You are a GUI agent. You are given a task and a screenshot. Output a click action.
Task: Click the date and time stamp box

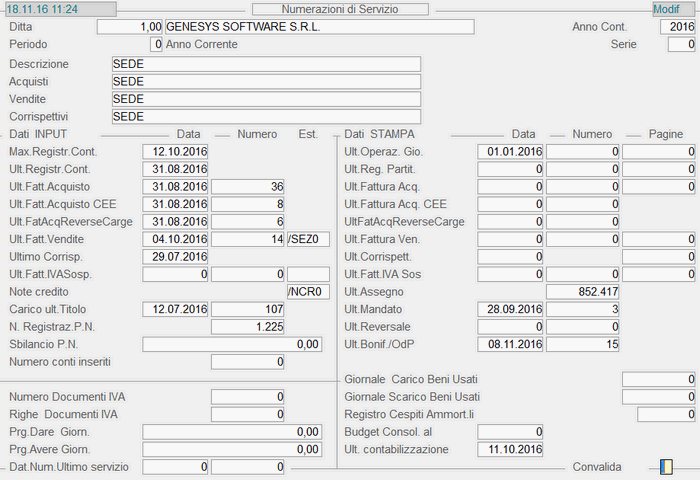(x=60, y=9)
